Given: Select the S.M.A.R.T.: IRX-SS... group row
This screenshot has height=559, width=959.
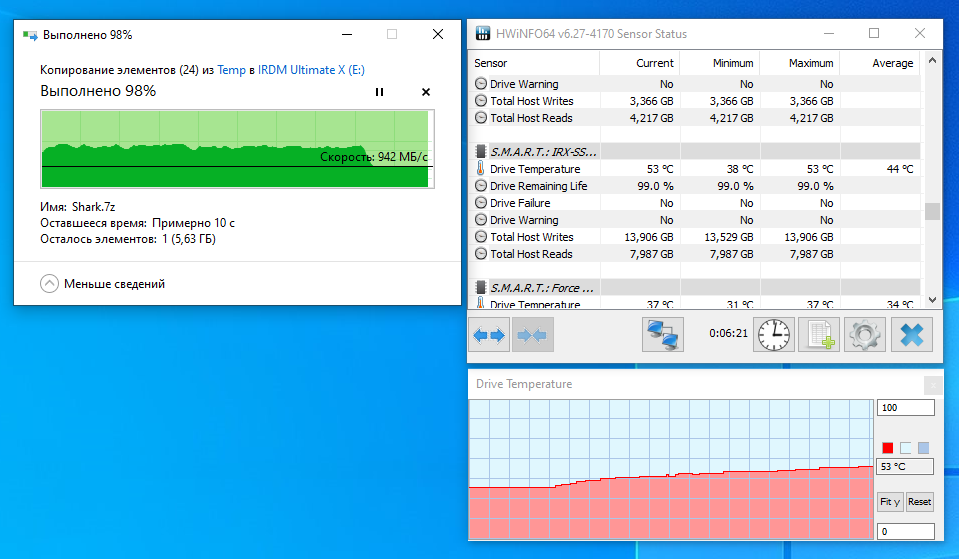Looking at the screenshot, I should tap(694, 152).
